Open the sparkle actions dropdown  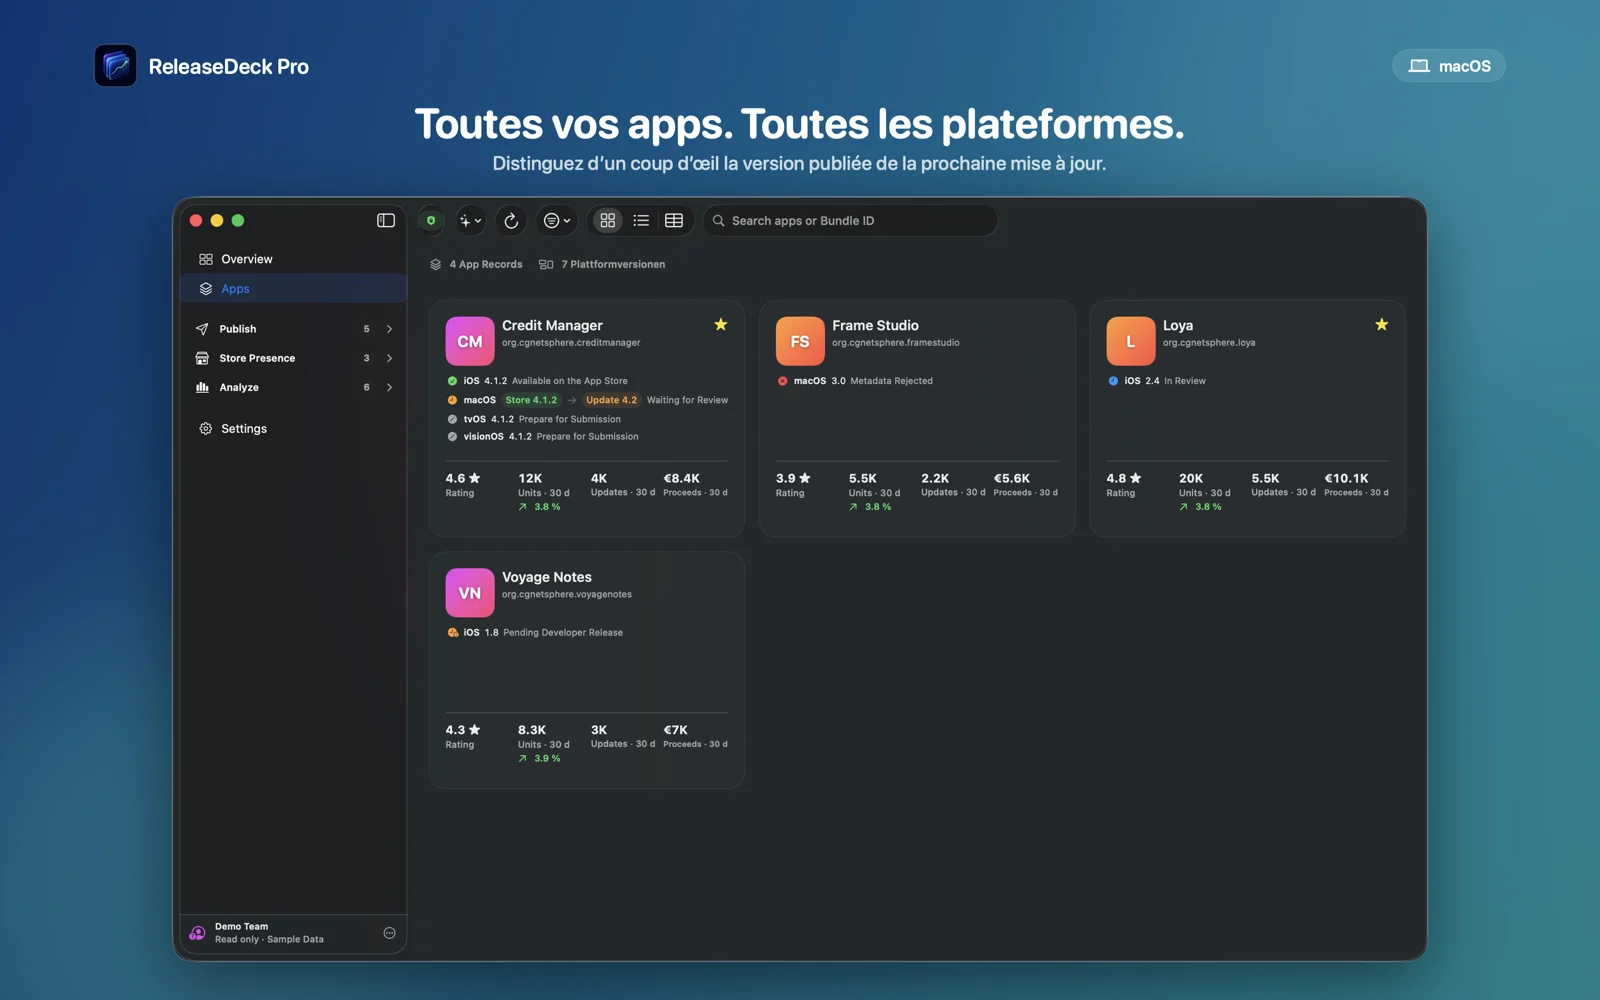point(470,220)
